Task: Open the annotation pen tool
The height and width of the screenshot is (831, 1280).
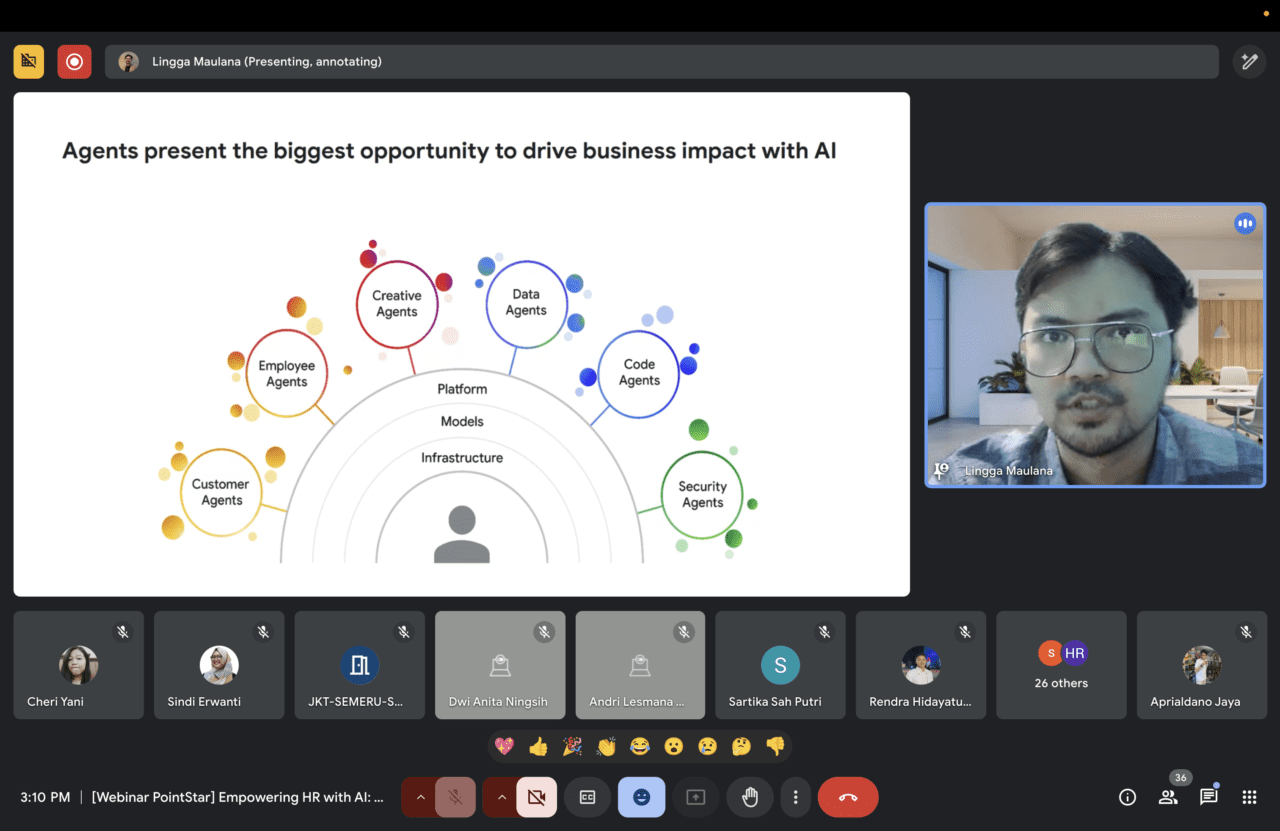Action: [x=1249, y=62]
